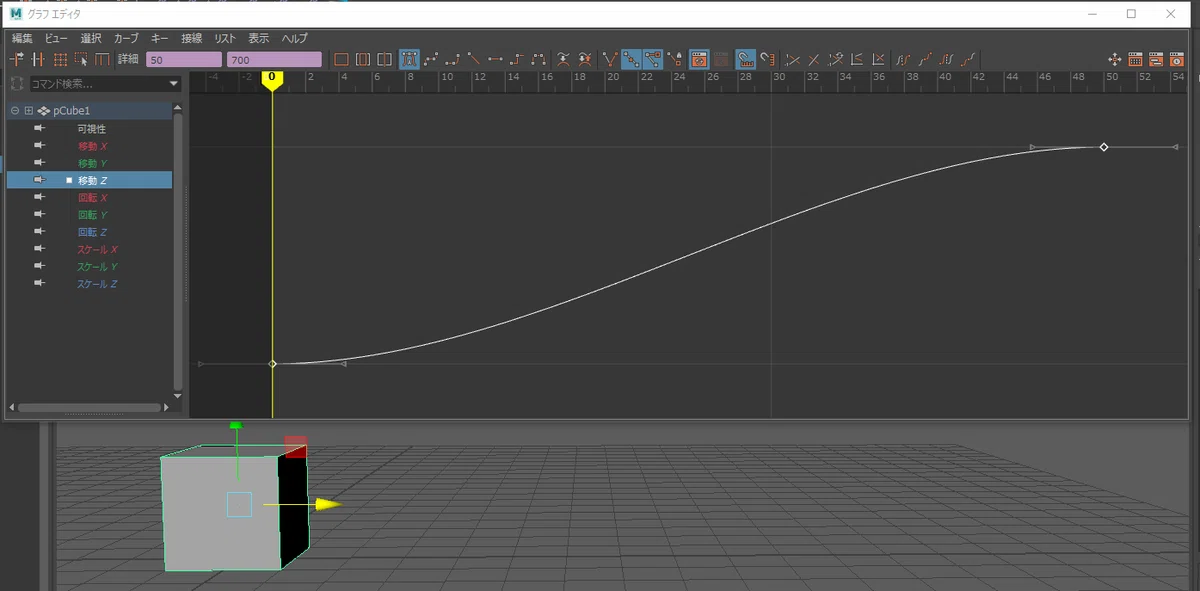Screen dimensions: 1200x591
Task: Open the ヘルプ menu
Action: tap(294, 38)
